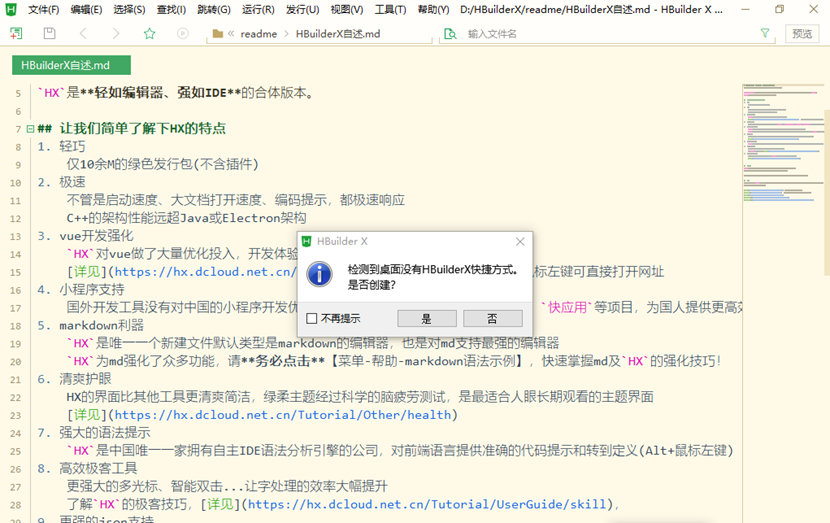Click the code minimap preview
The width and height of the screenshot is (830, 523).
pyautogui.click(x=782, y=143)
